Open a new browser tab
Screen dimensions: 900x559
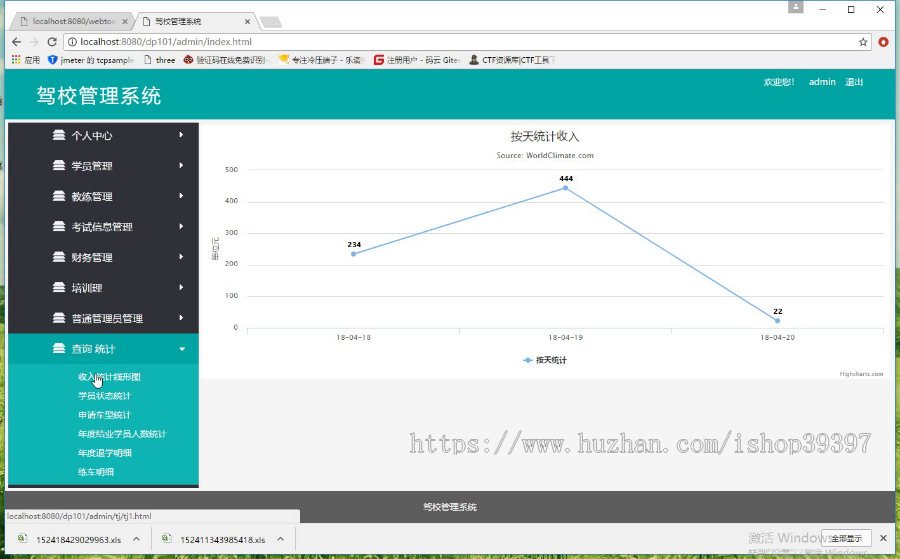pyautogui.click(x=270, y=22)
